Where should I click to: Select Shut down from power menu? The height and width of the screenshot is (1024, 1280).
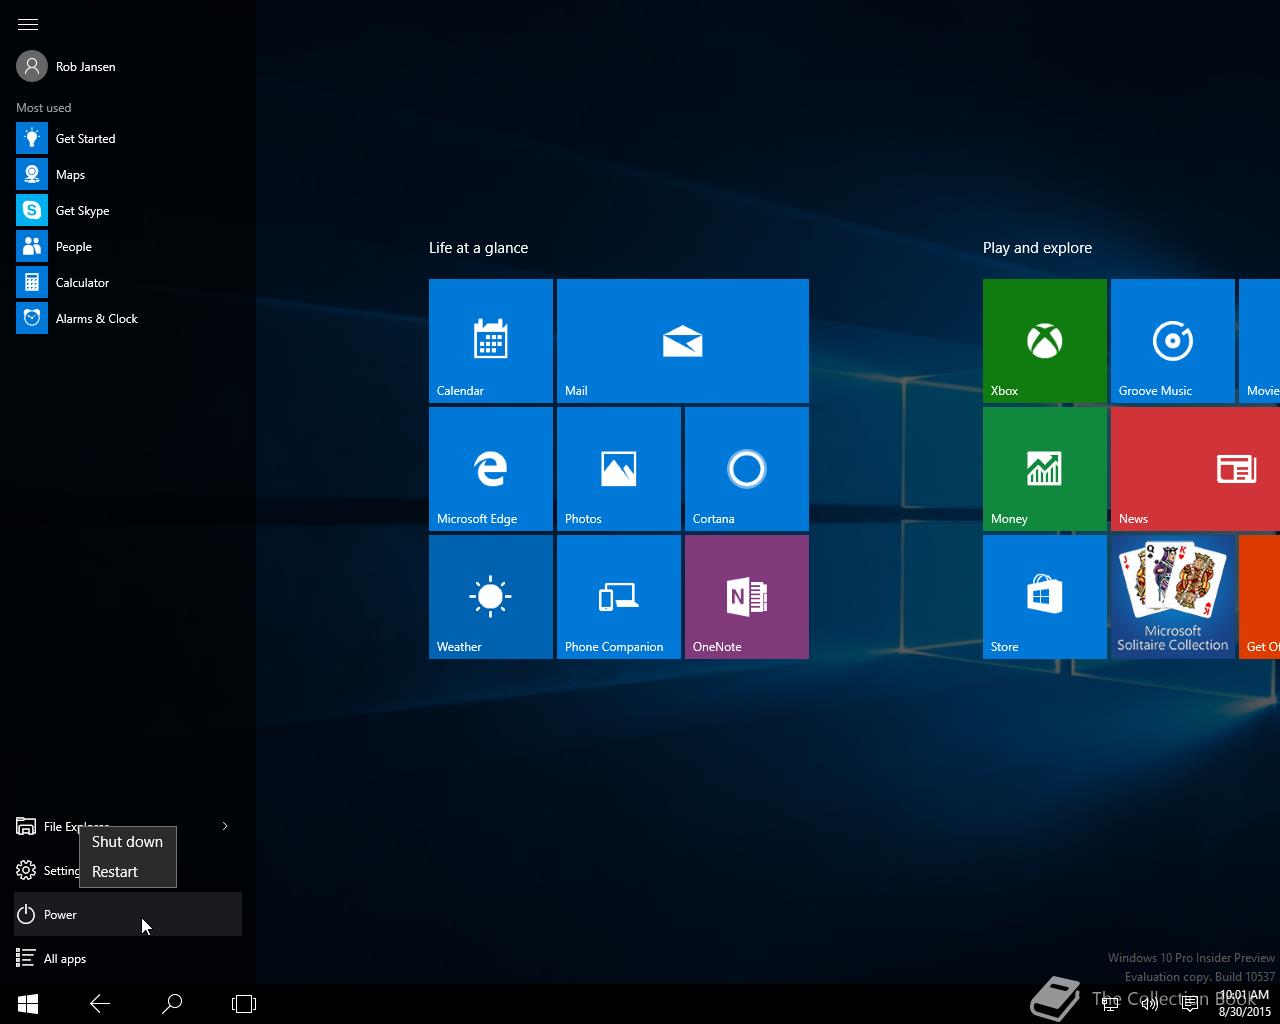127,842
